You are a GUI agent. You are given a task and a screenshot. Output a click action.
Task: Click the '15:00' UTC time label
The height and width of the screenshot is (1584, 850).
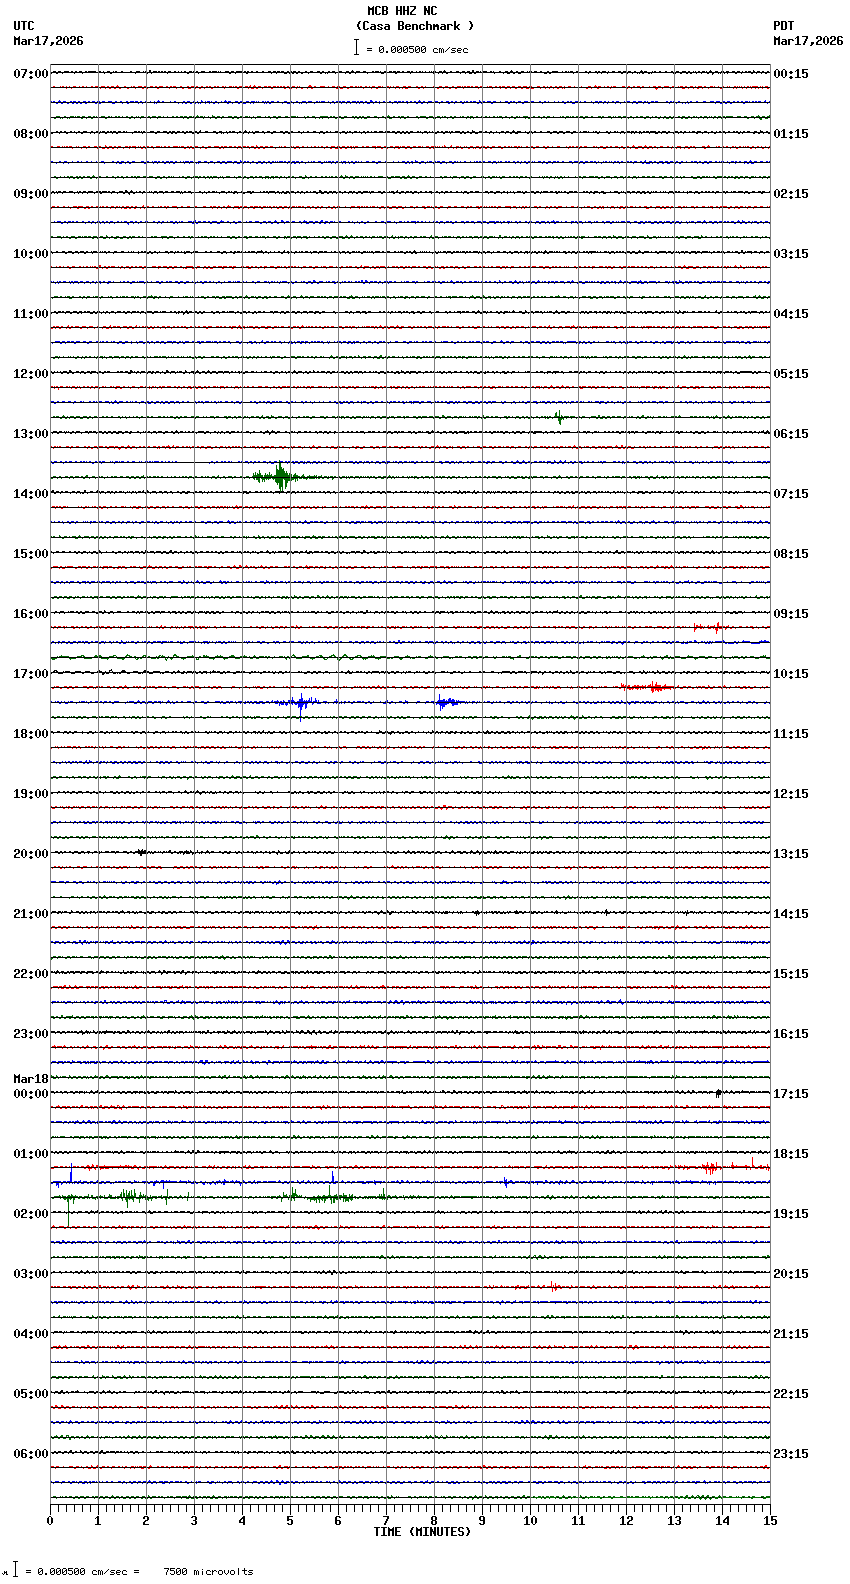(31, 554)
